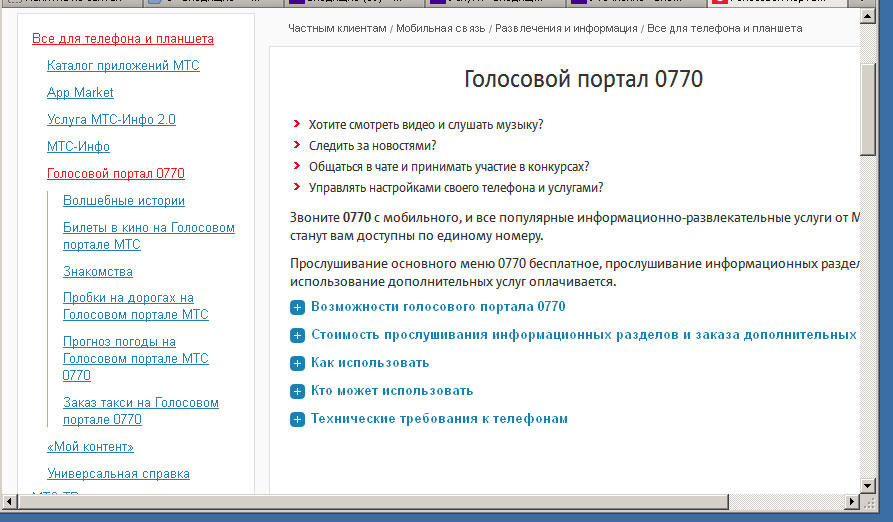
Task: Click vertical scrollbar up arrow
Action: (x=867, y=16)
